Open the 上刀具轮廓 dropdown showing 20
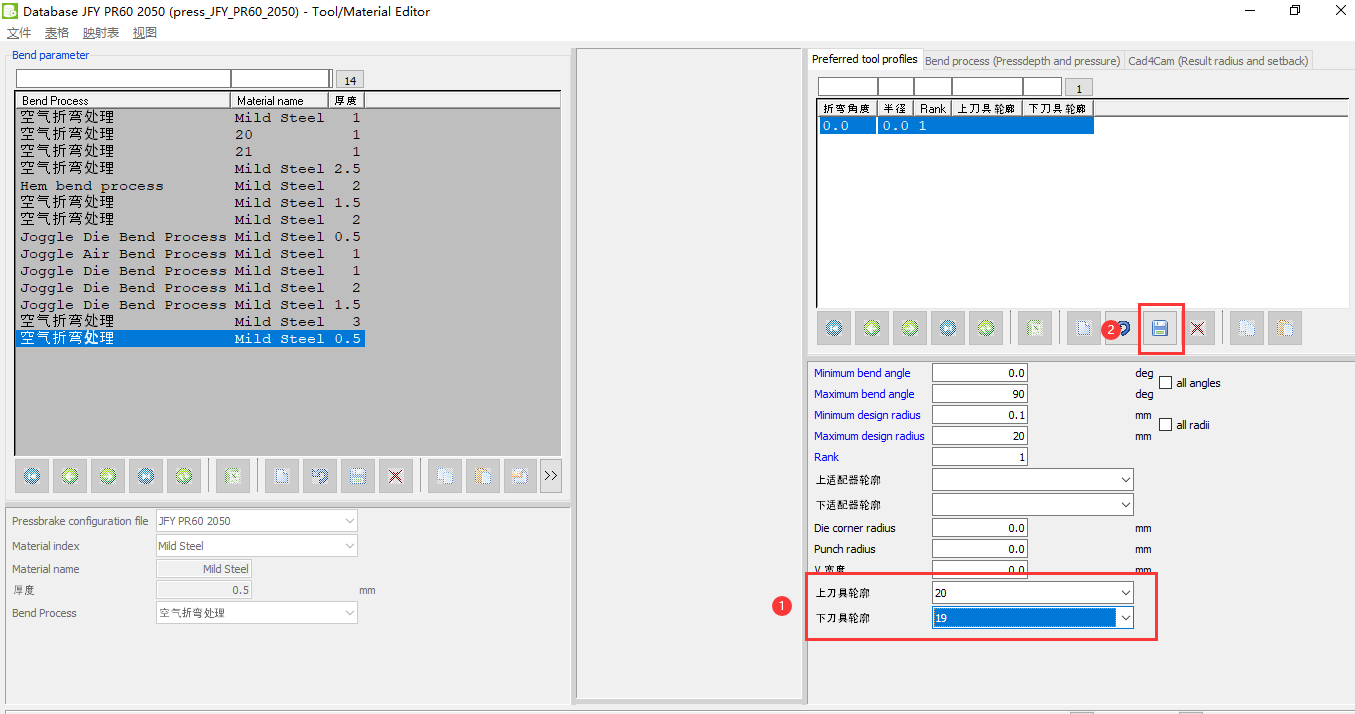 (x=1125, y=593)
